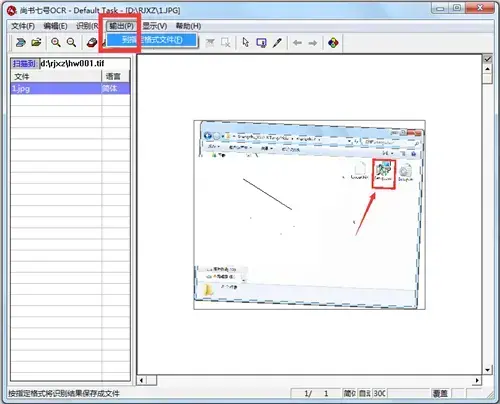This screenshot has height=404, width=500.
Task: Toggle the checkmark box above vertical scrollbar
Action: [488, 59]
